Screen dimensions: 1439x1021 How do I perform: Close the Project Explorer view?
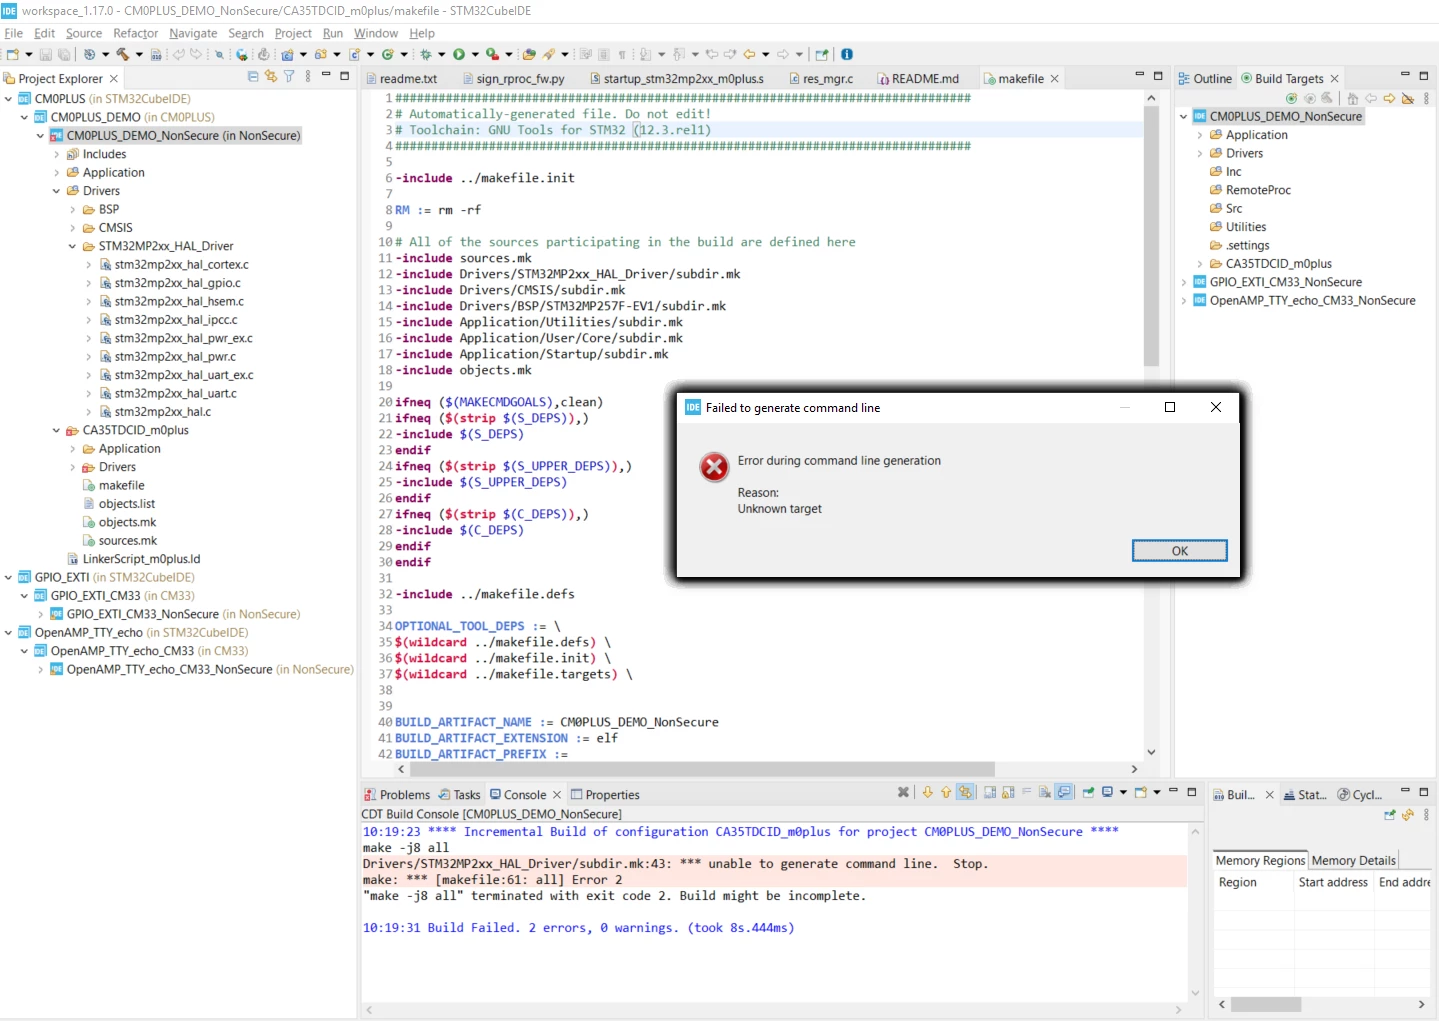pos(113,79)
